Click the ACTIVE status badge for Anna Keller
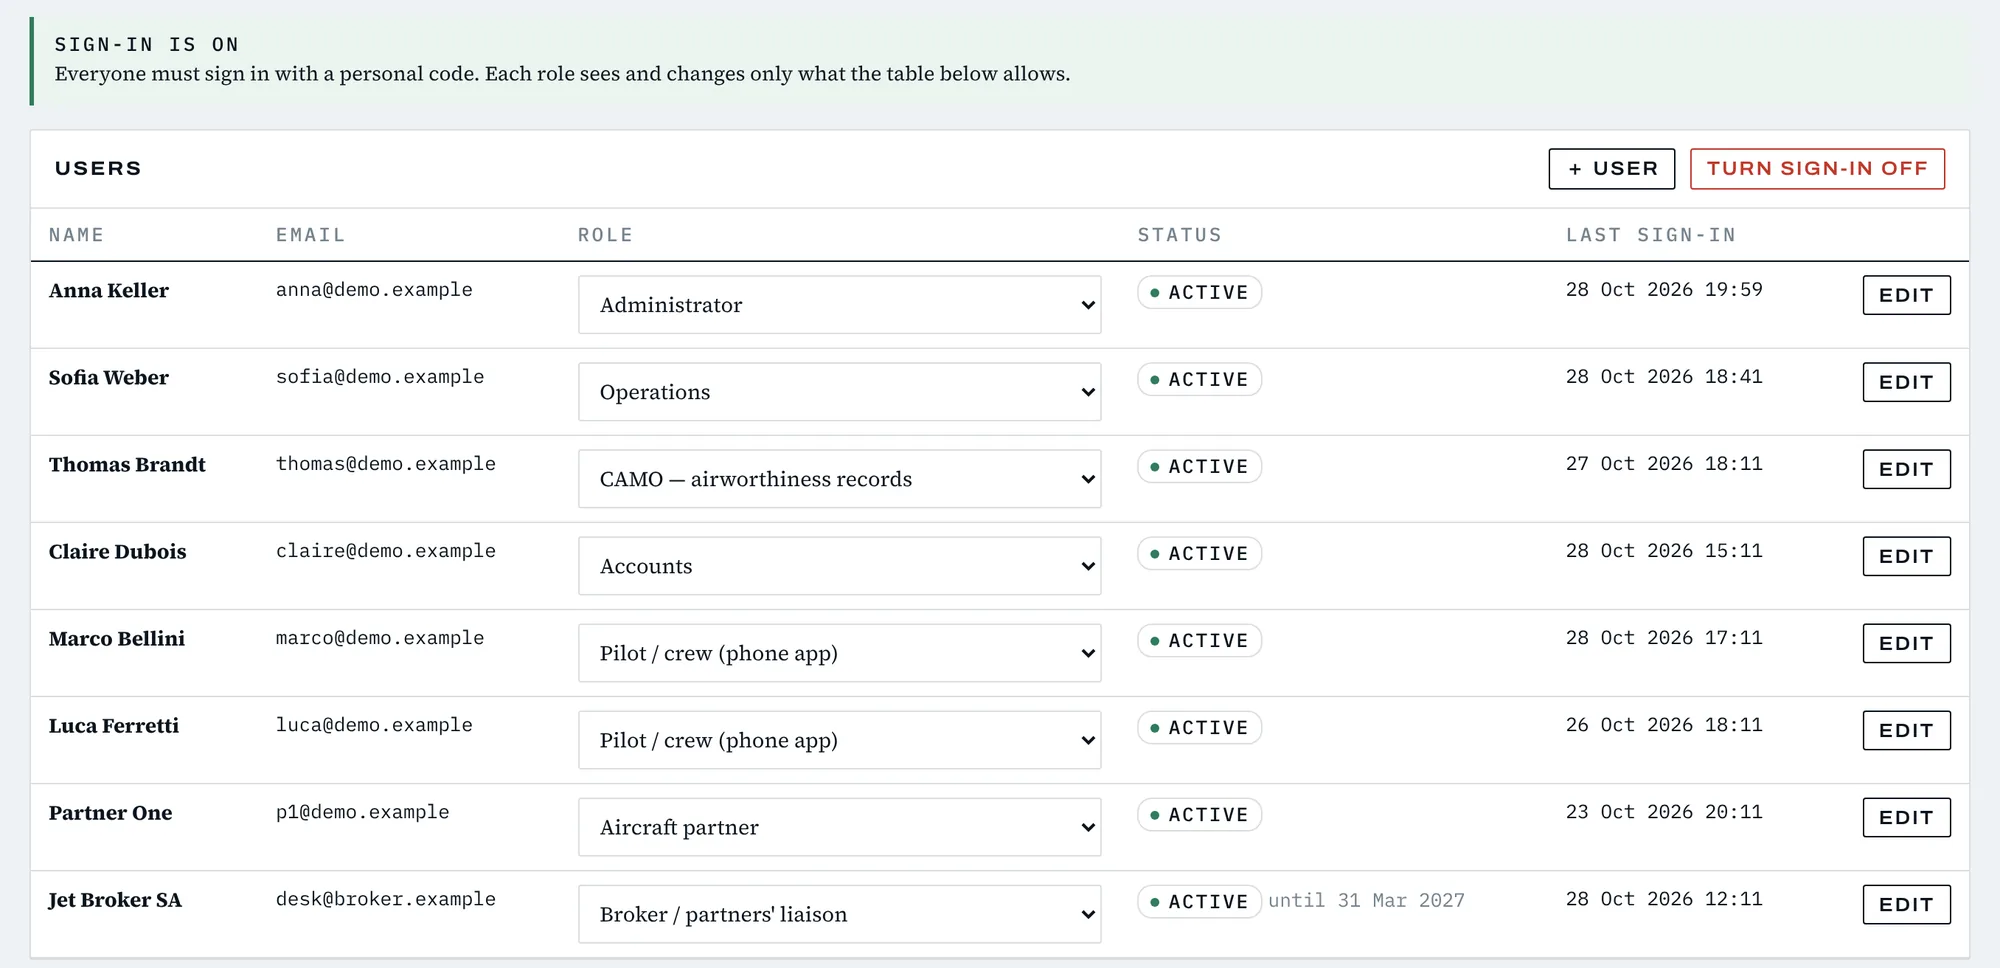Image resolution: width=2000 pixels, height=968 pixels. click(x=1199, y=293)
